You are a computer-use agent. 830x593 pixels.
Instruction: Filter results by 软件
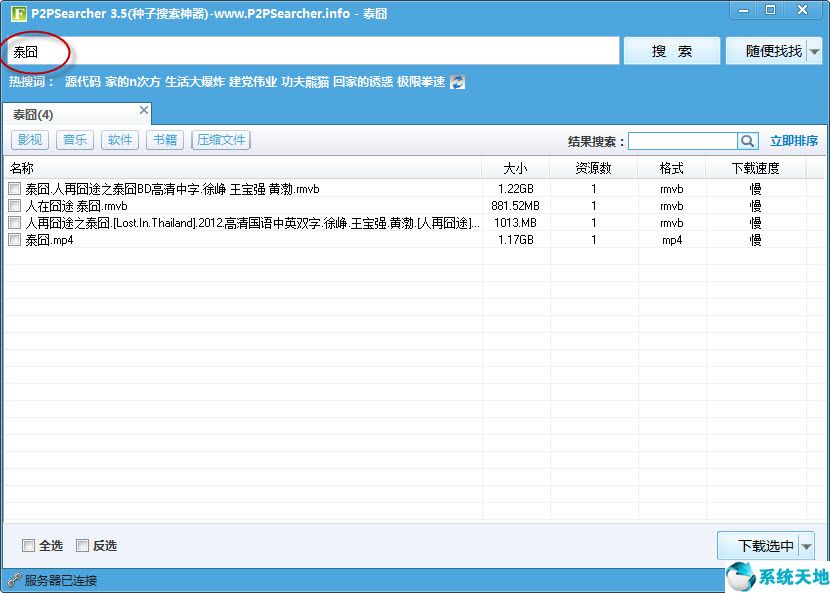coord(120,140)
